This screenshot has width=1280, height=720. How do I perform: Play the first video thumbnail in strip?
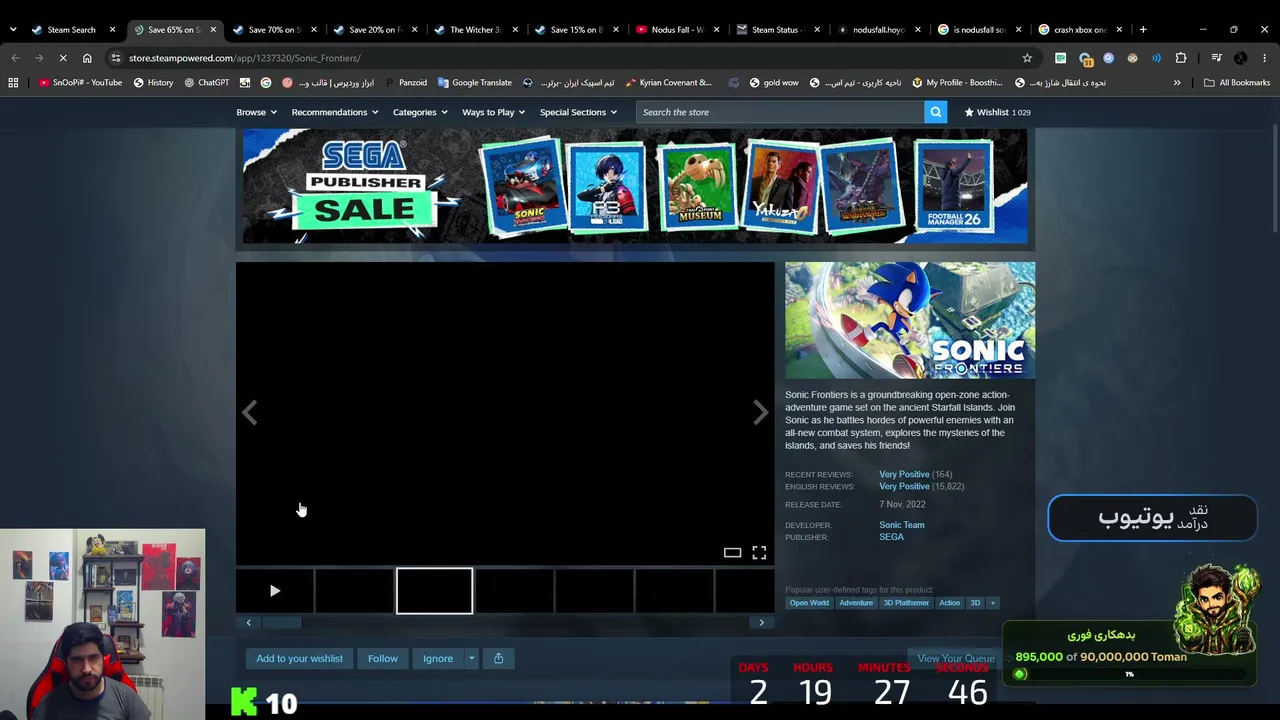(x=275, y=591)
